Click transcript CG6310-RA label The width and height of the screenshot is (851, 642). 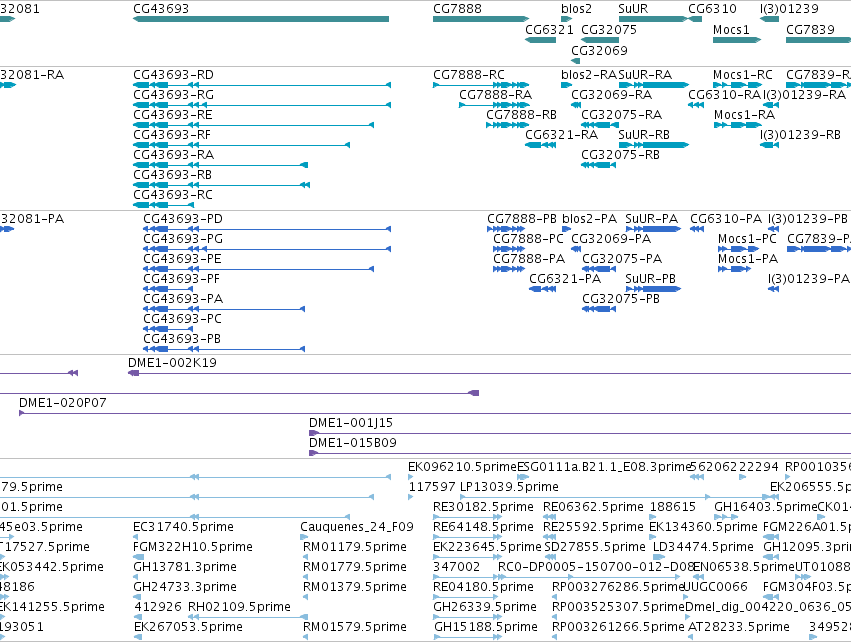[725, 95]
